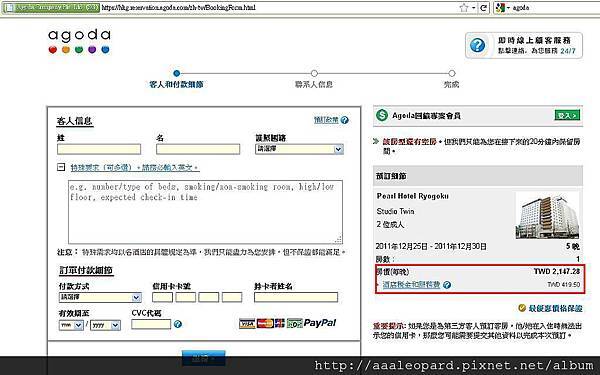
Task: Click the Visa card logo
Action: pyautogui.click(x=247, y=324)
